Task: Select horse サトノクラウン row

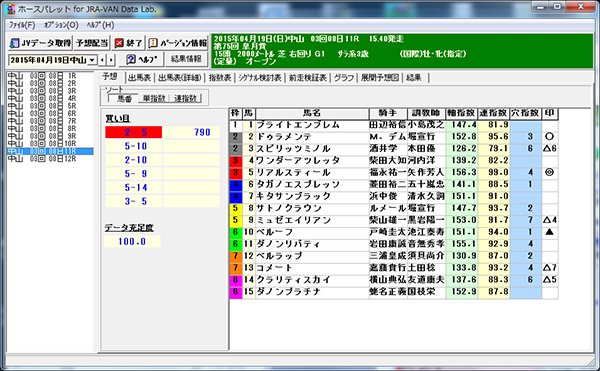Action: pos(393,208)
